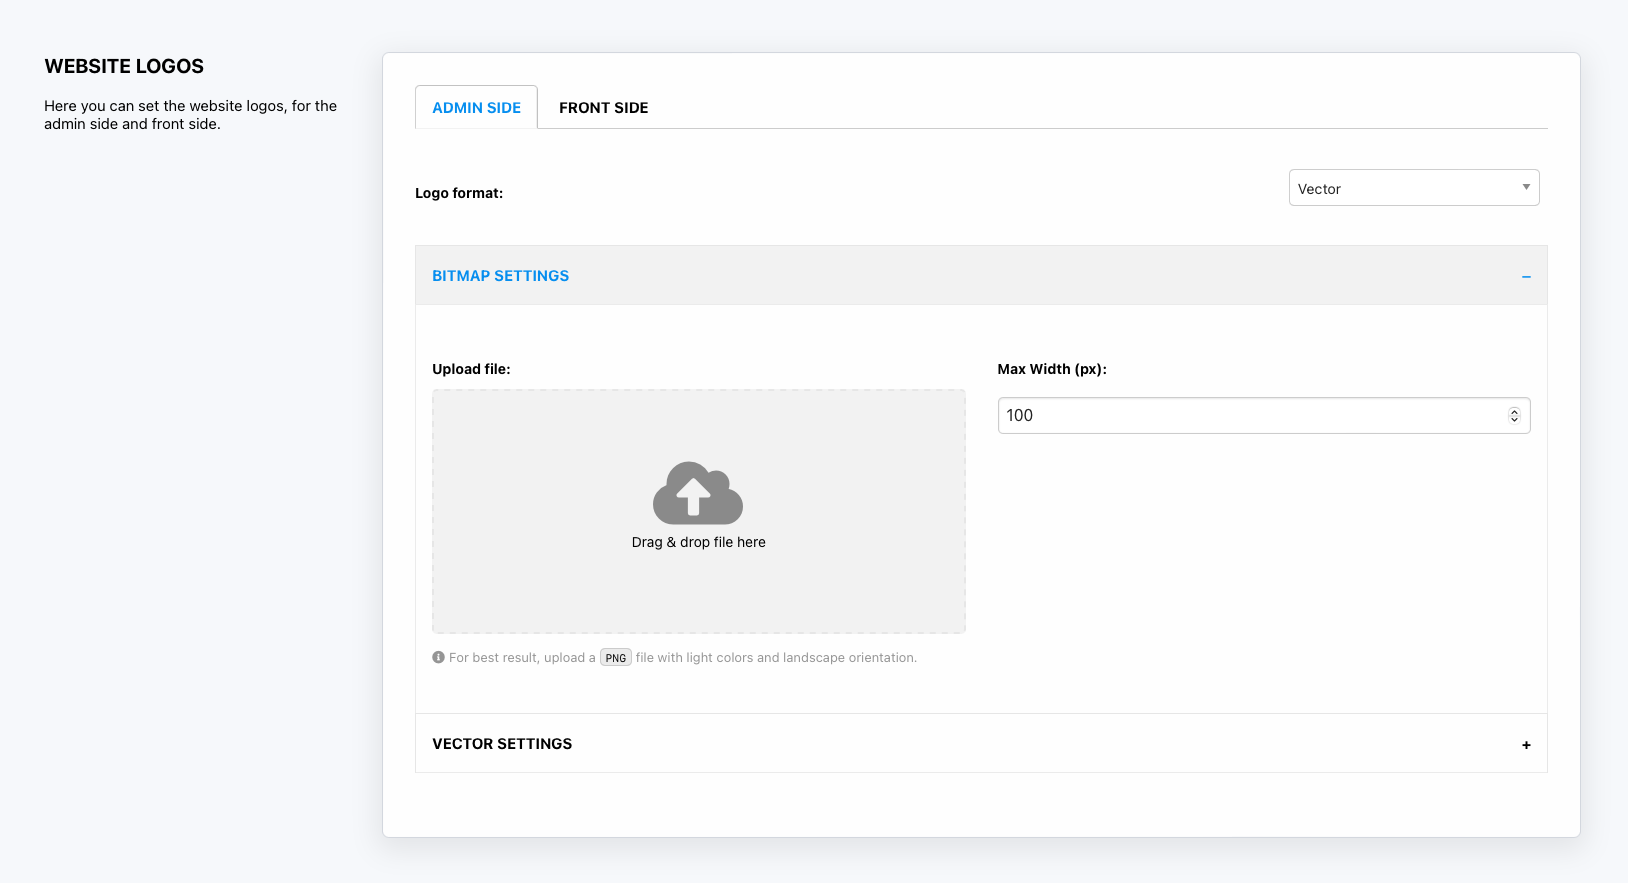This screenshot has height=883, width=1628.
Task: Click the 'Upload file:' label
Action: [471, 369]
